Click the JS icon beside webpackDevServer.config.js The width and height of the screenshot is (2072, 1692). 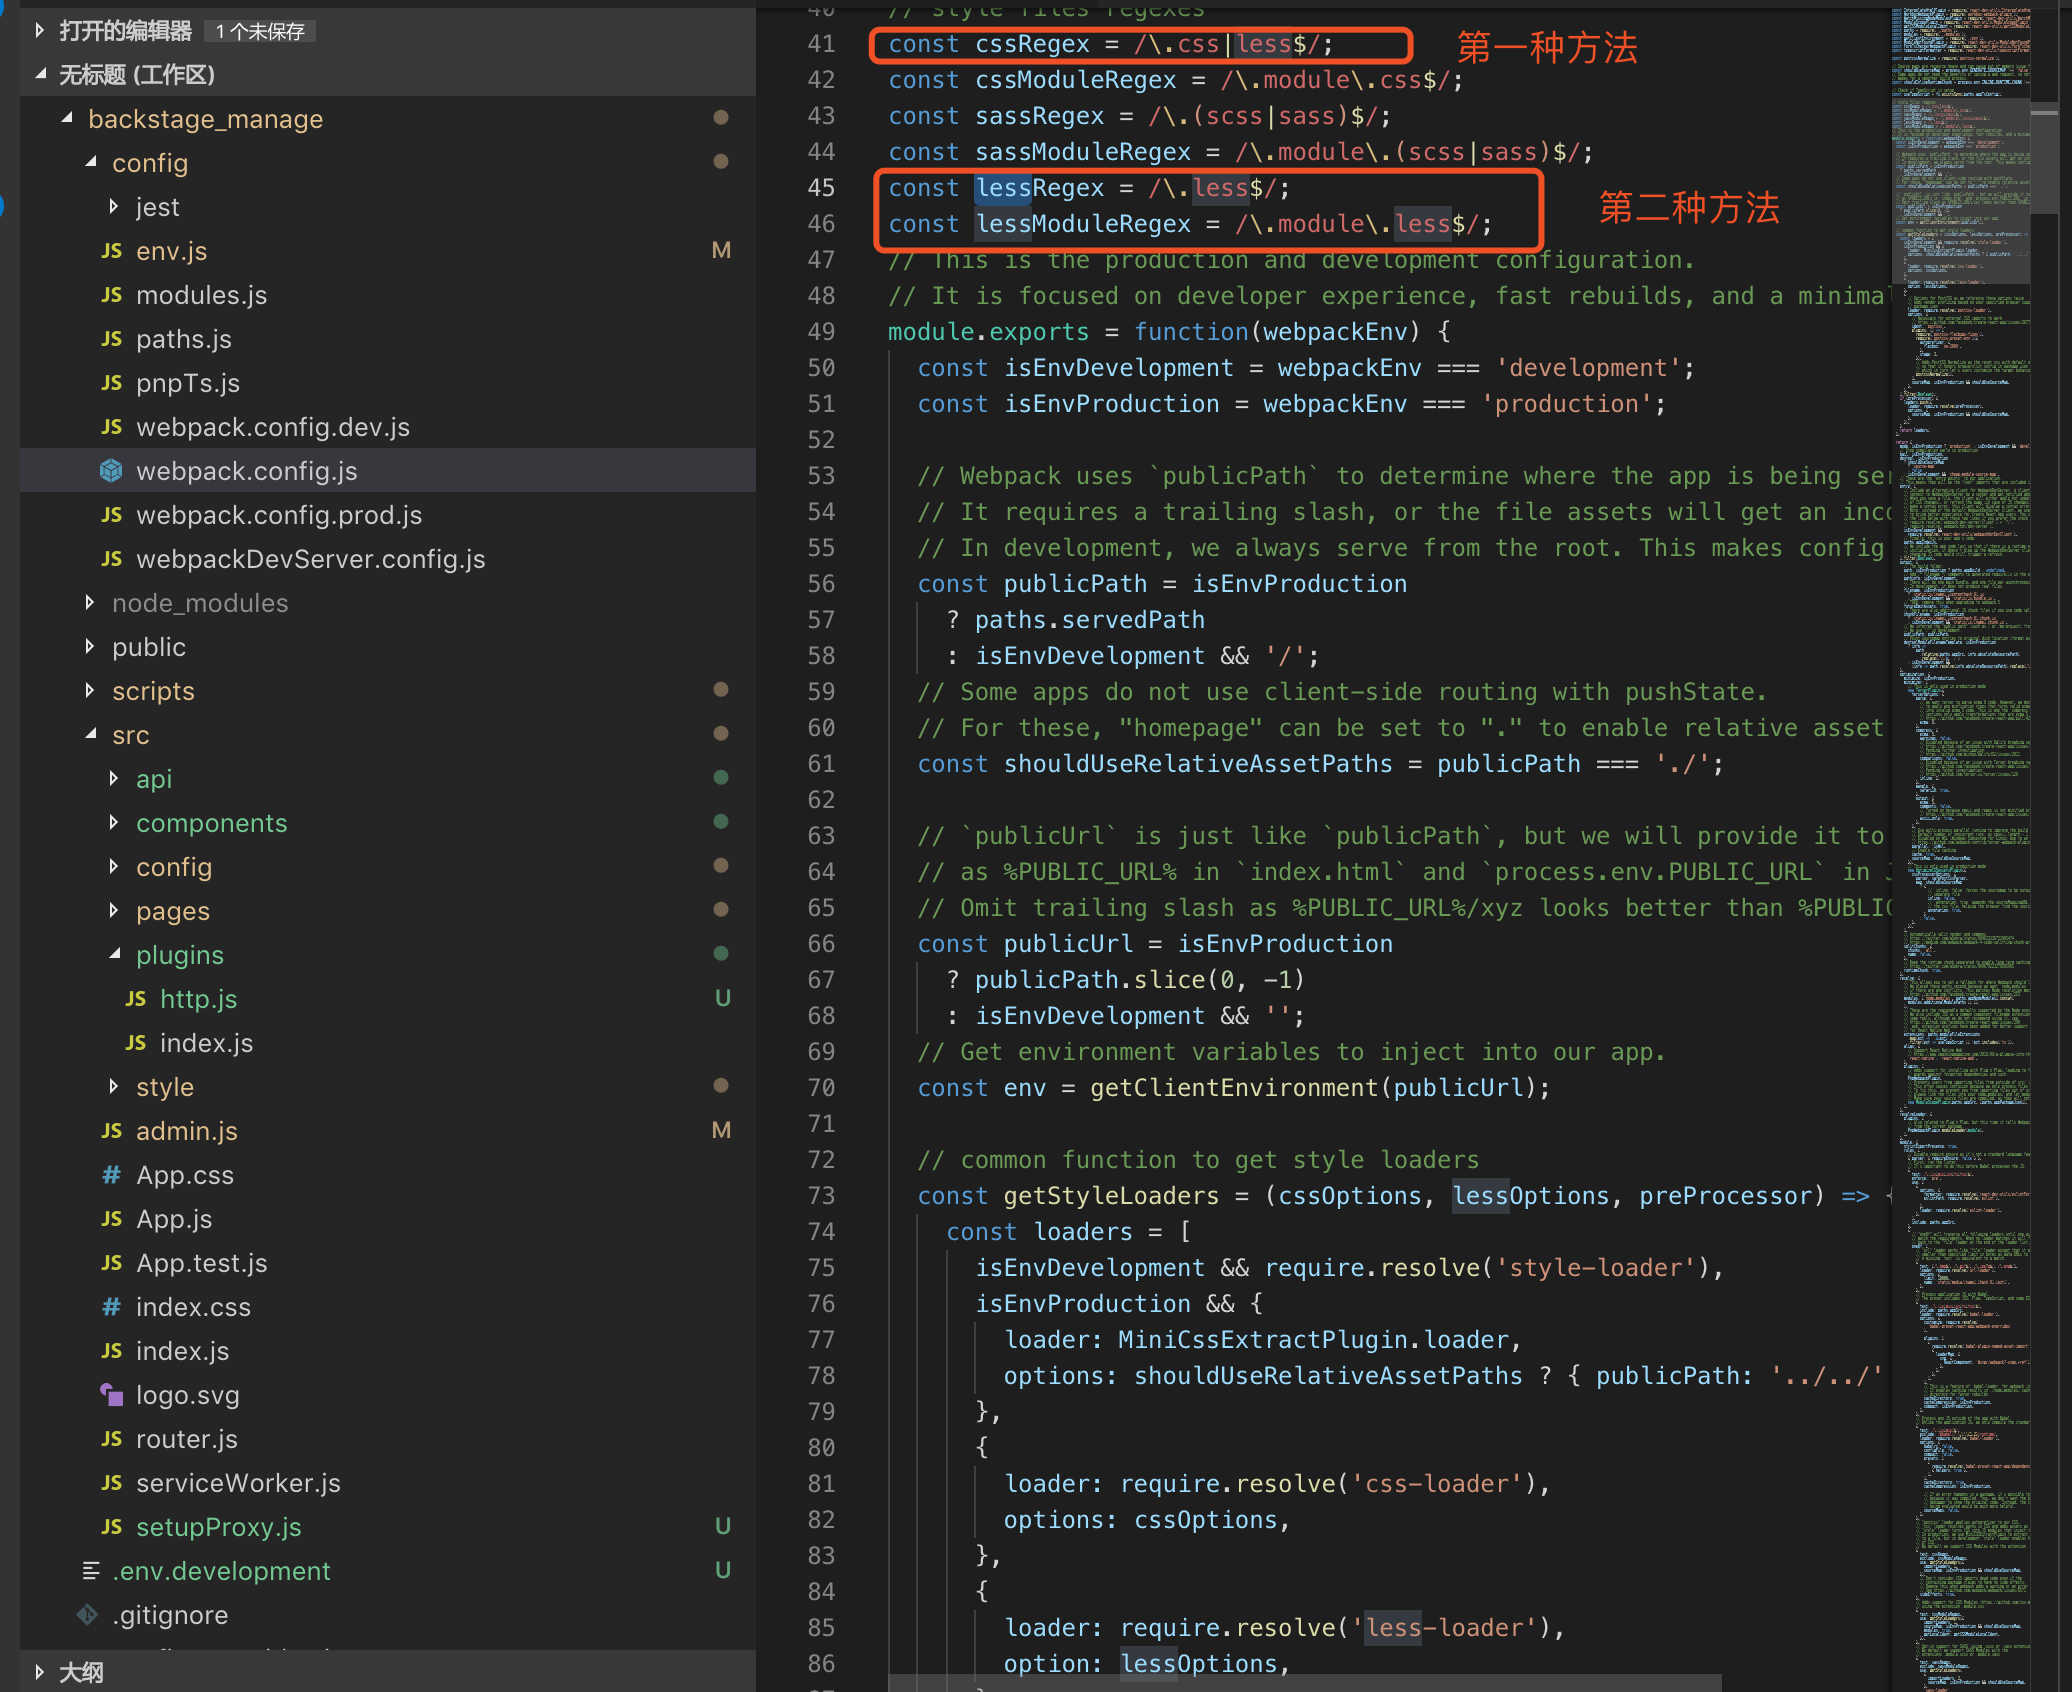click(112, 559)
